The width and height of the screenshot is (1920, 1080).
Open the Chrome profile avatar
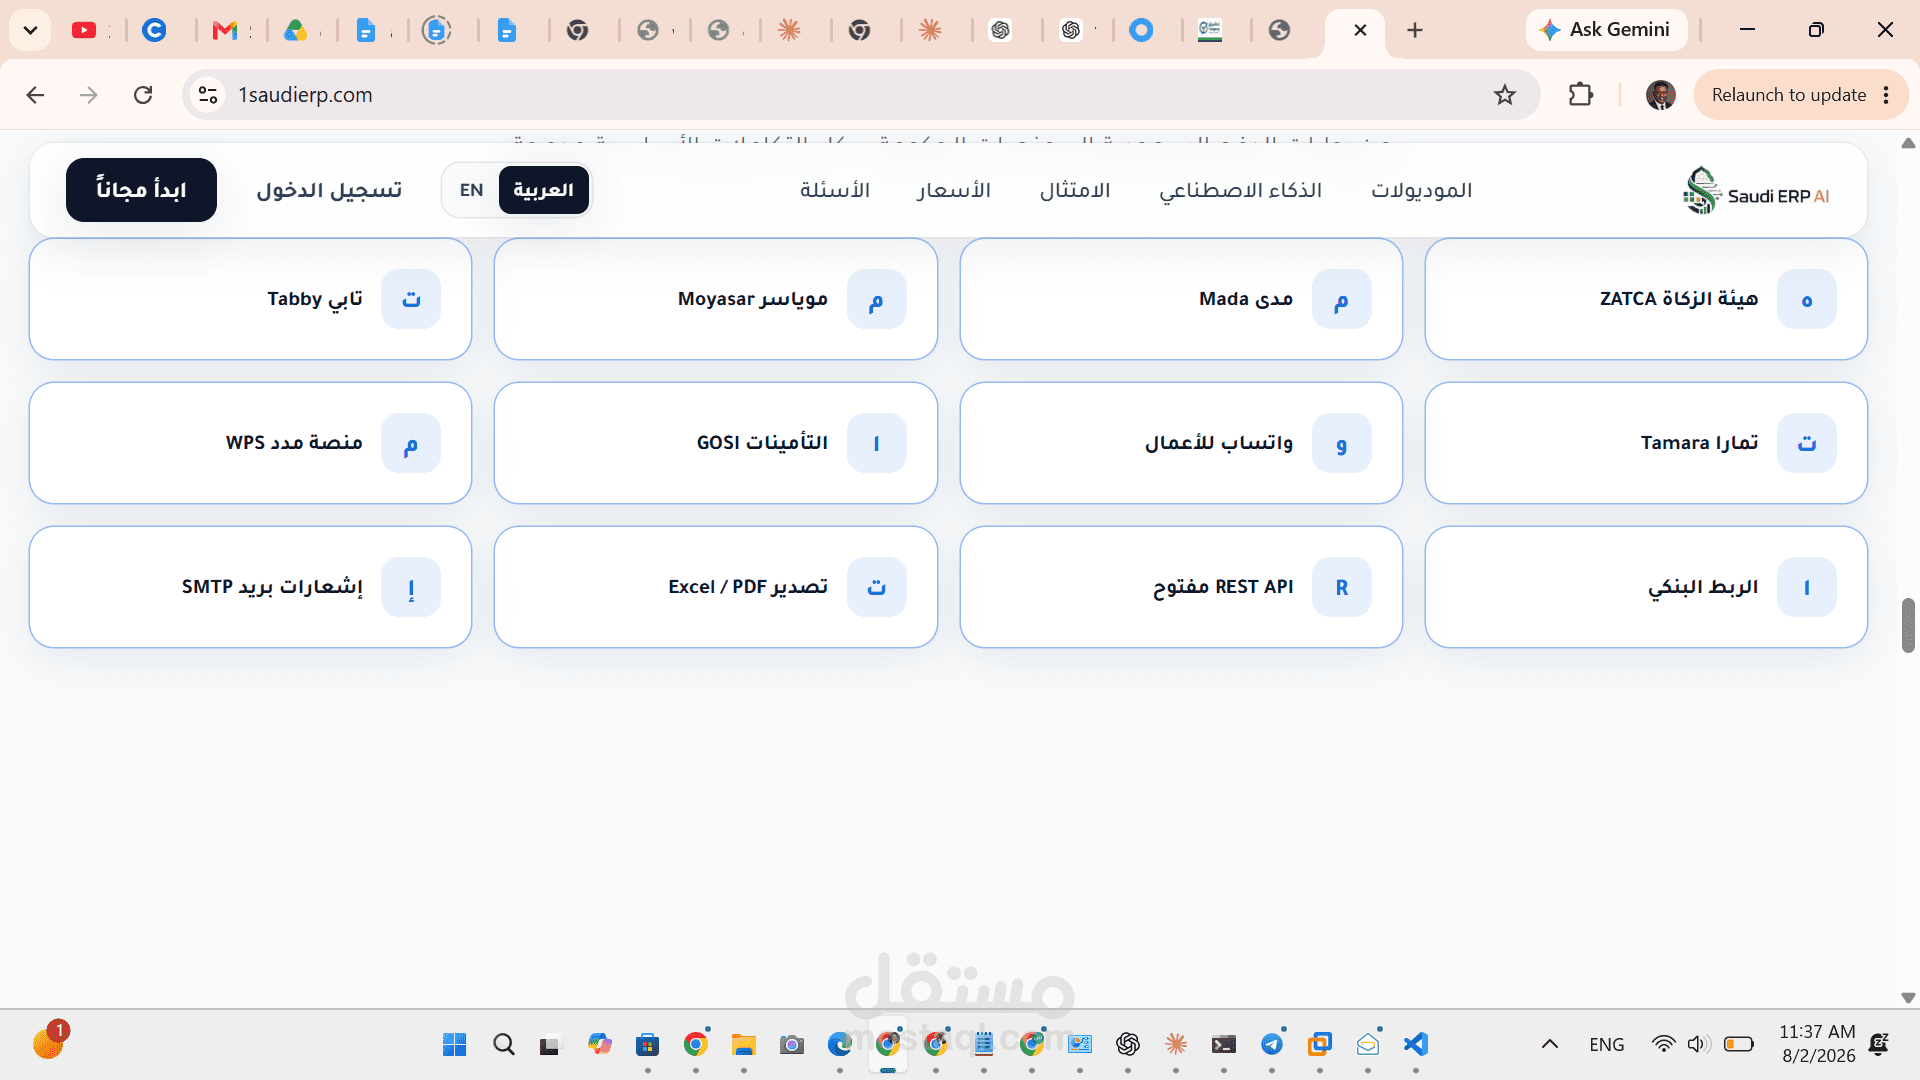1661,95
